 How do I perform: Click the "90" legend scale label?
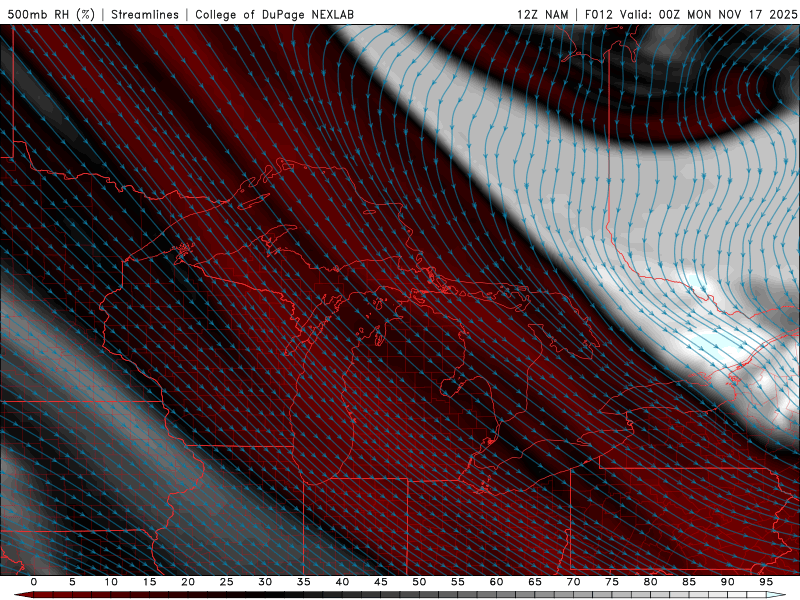(727, 582)
